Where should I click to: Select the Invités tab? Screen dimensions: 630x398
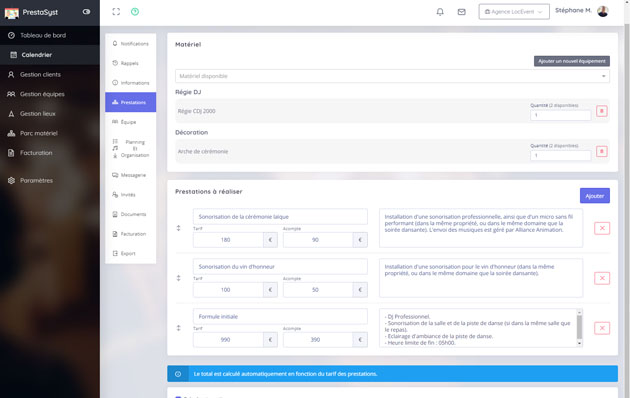pos(131,195)
